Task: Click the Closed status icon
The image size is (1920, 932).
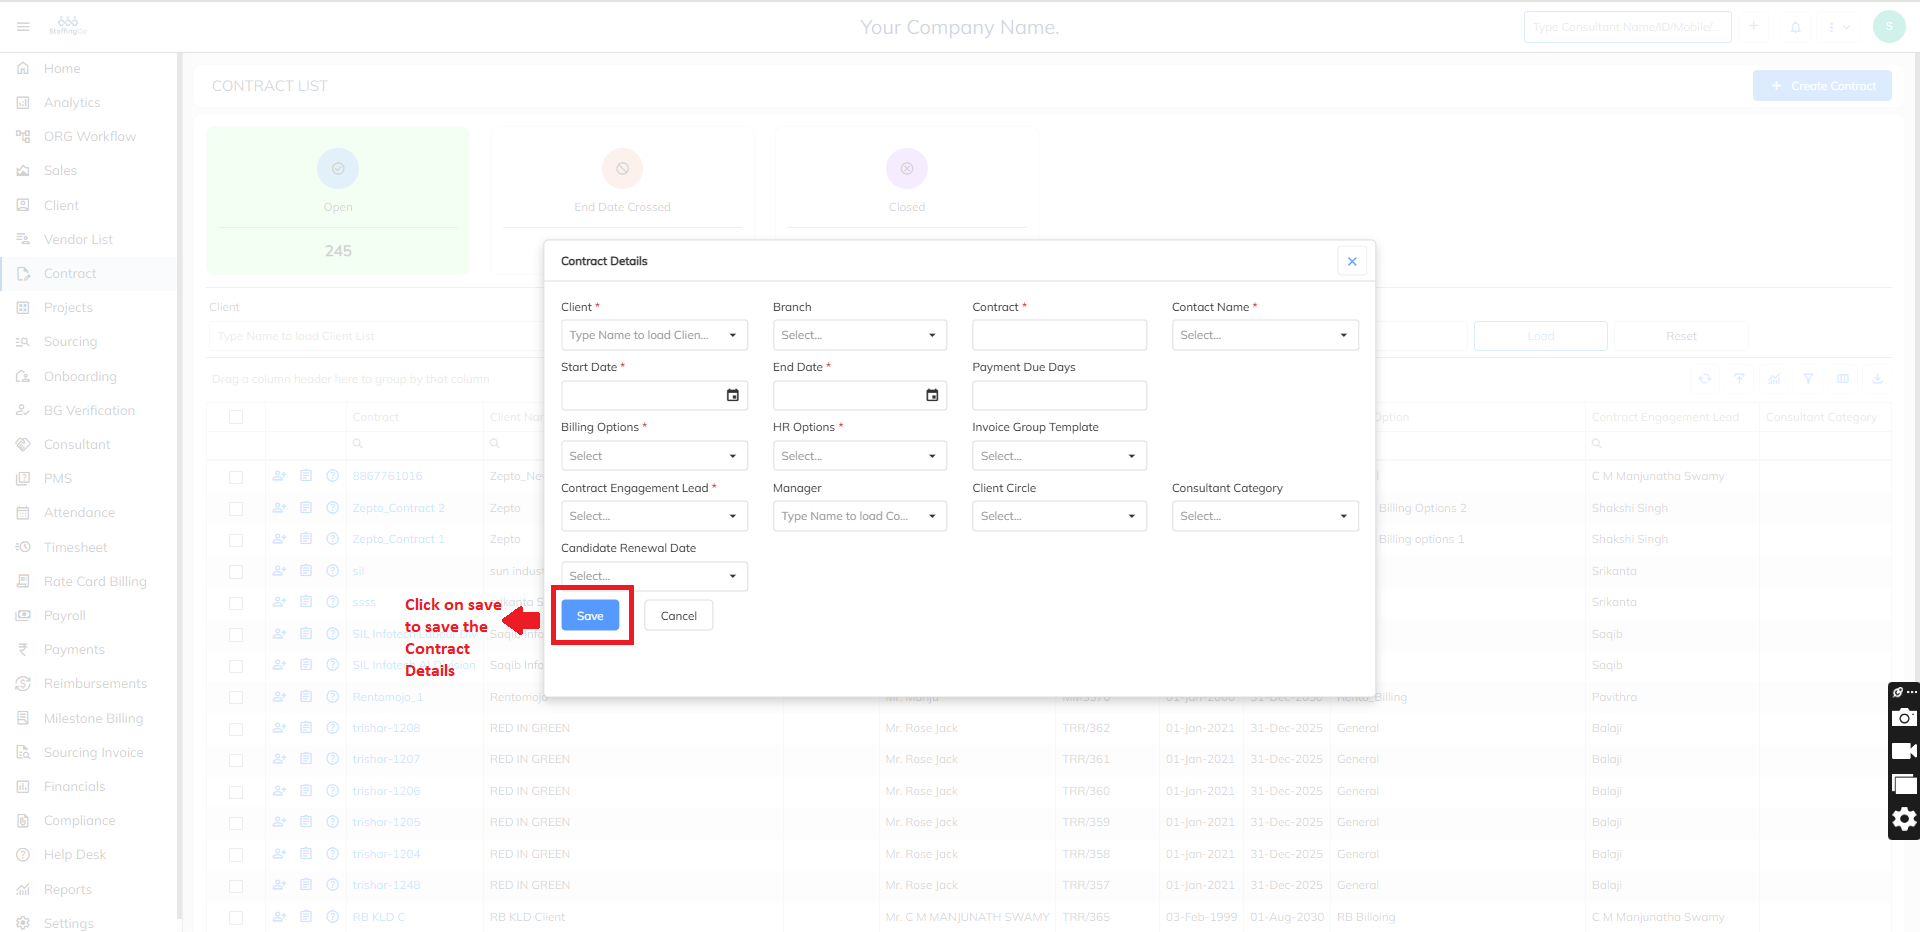Action: click(x=907, y=169)
